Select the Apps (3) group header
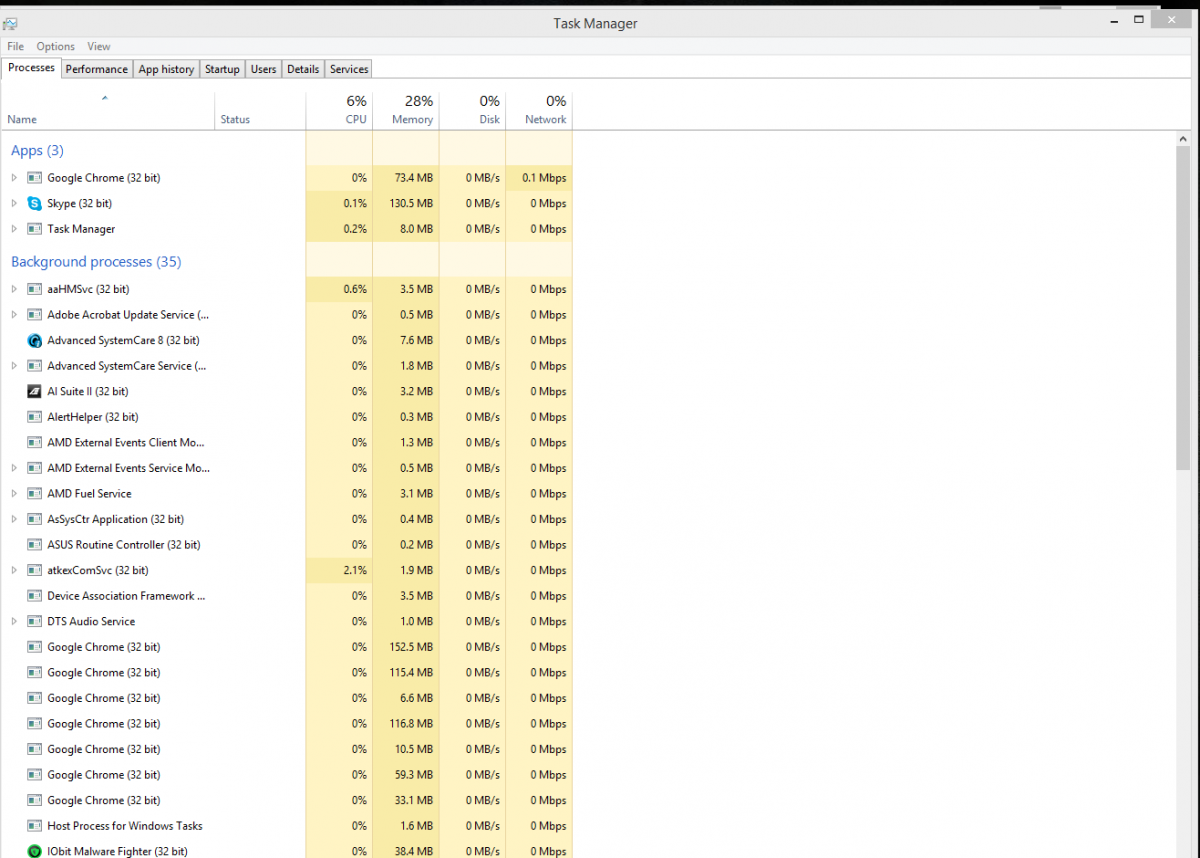 click(37, 150)
